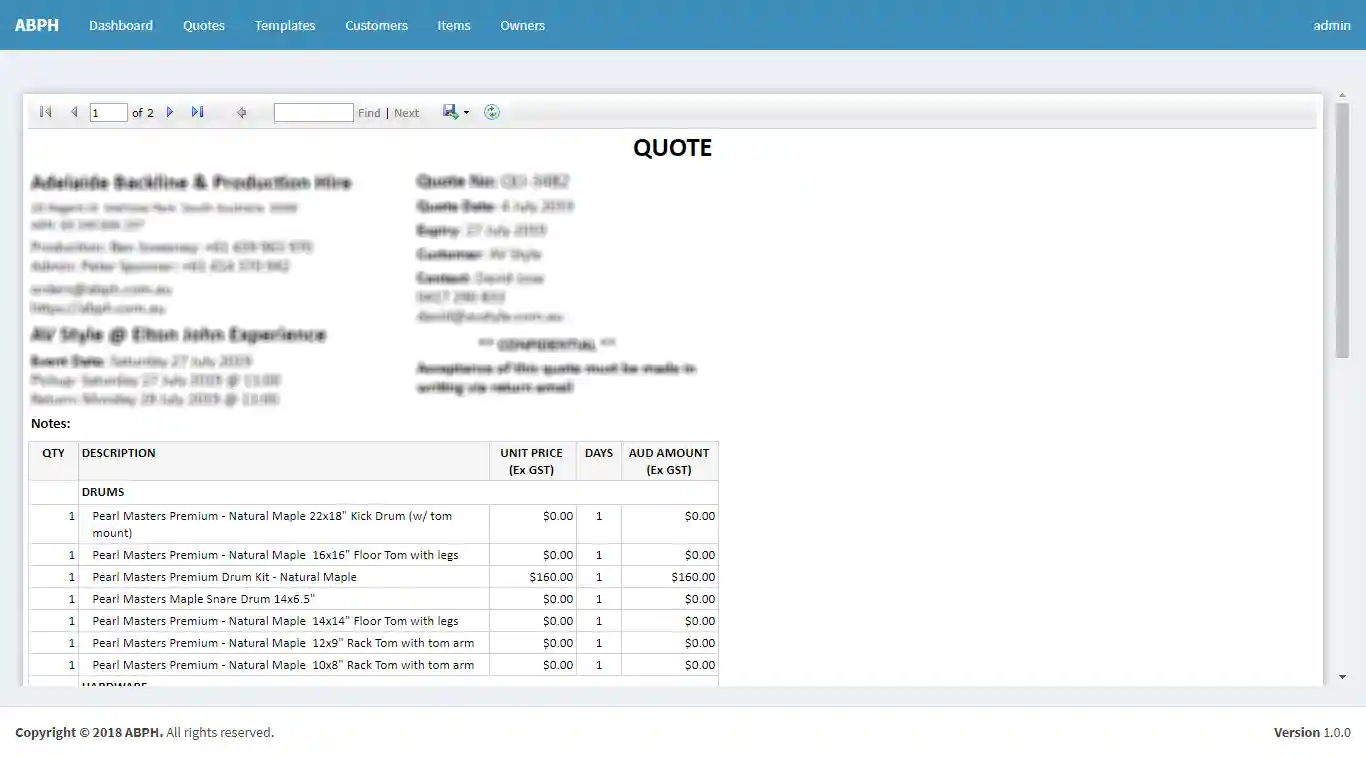Go to Customers section

coord(376,25)
